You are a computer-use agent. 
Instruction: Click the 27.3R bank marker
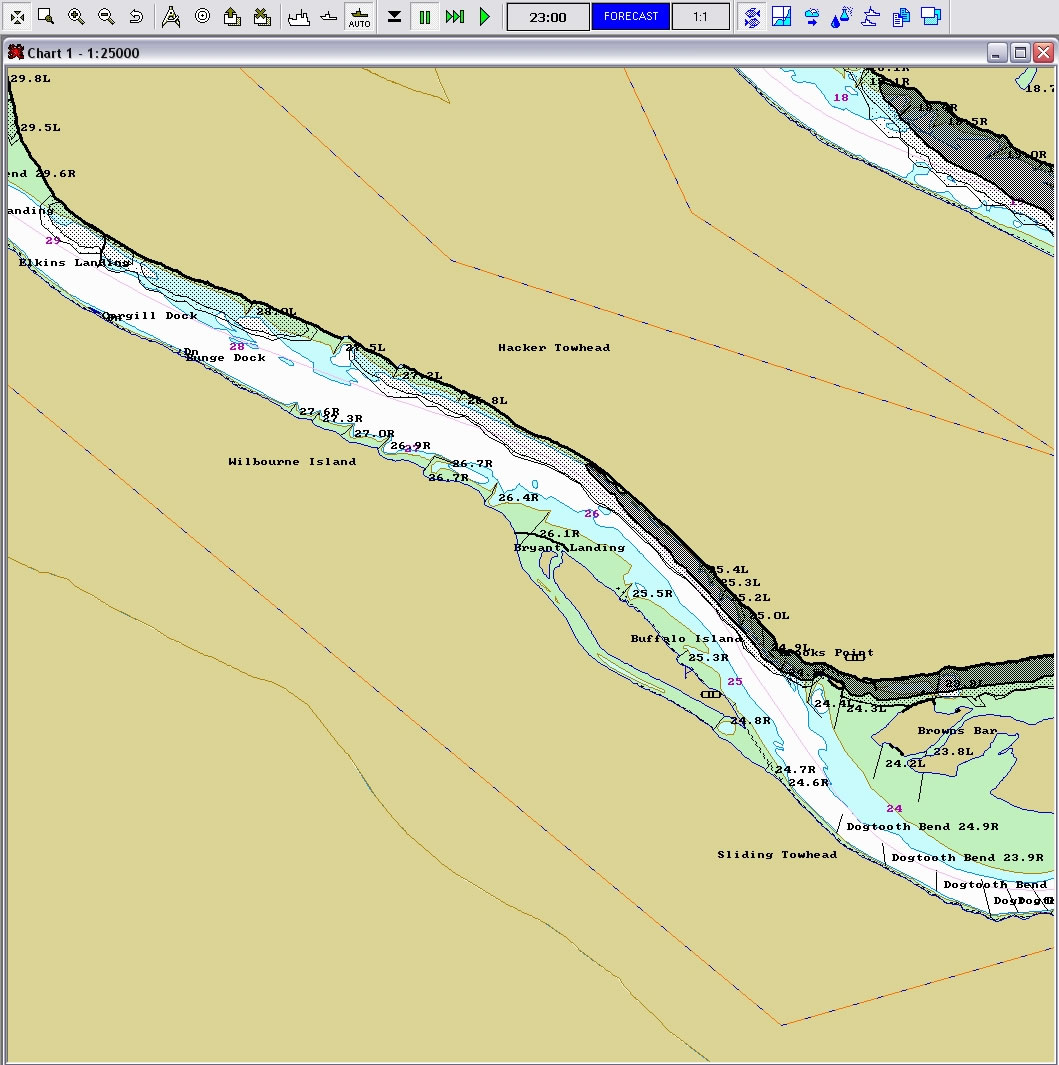[342, 418]
